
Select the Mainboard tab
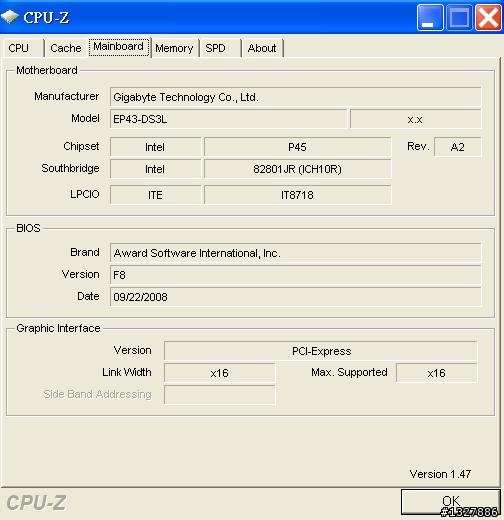pos(119,47)
